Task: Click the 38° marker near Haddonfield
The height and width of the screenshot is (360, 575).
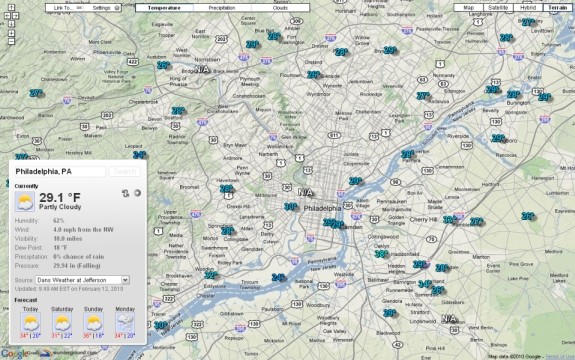Action: (381, 254)
